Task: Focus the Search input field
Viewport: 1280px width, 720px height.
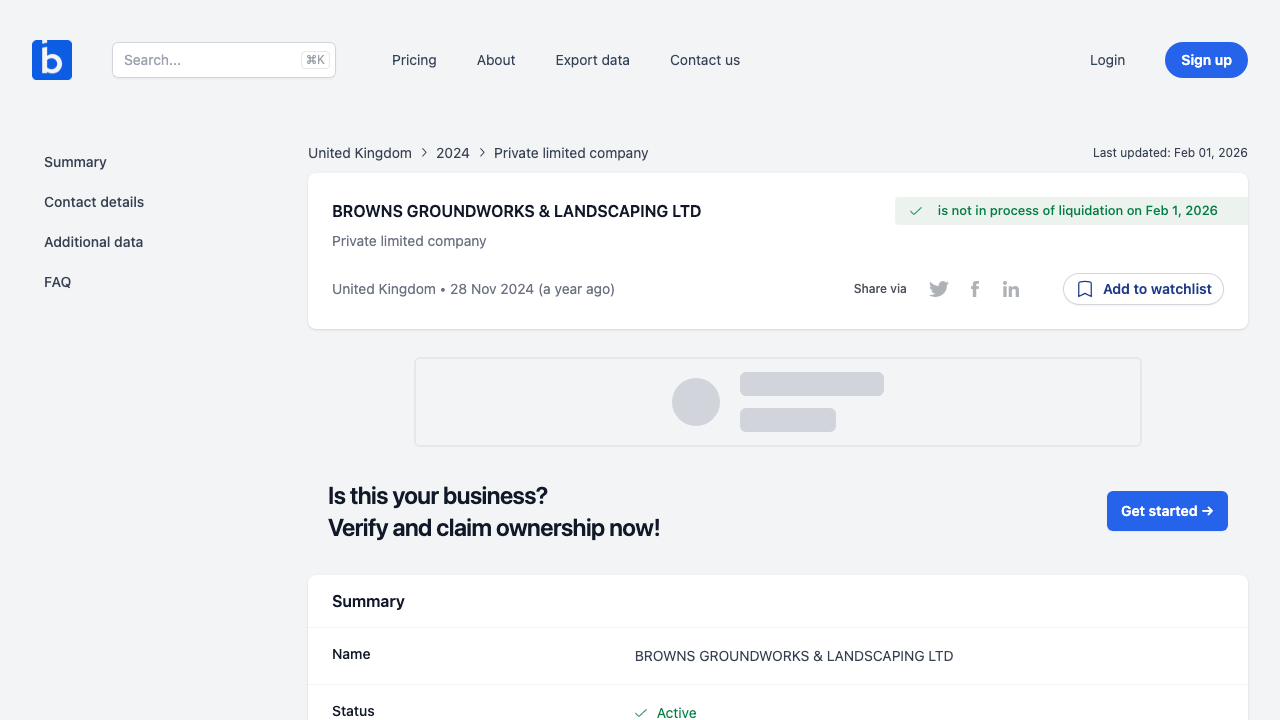Action: pyautogui.click(x=210, y=60)
